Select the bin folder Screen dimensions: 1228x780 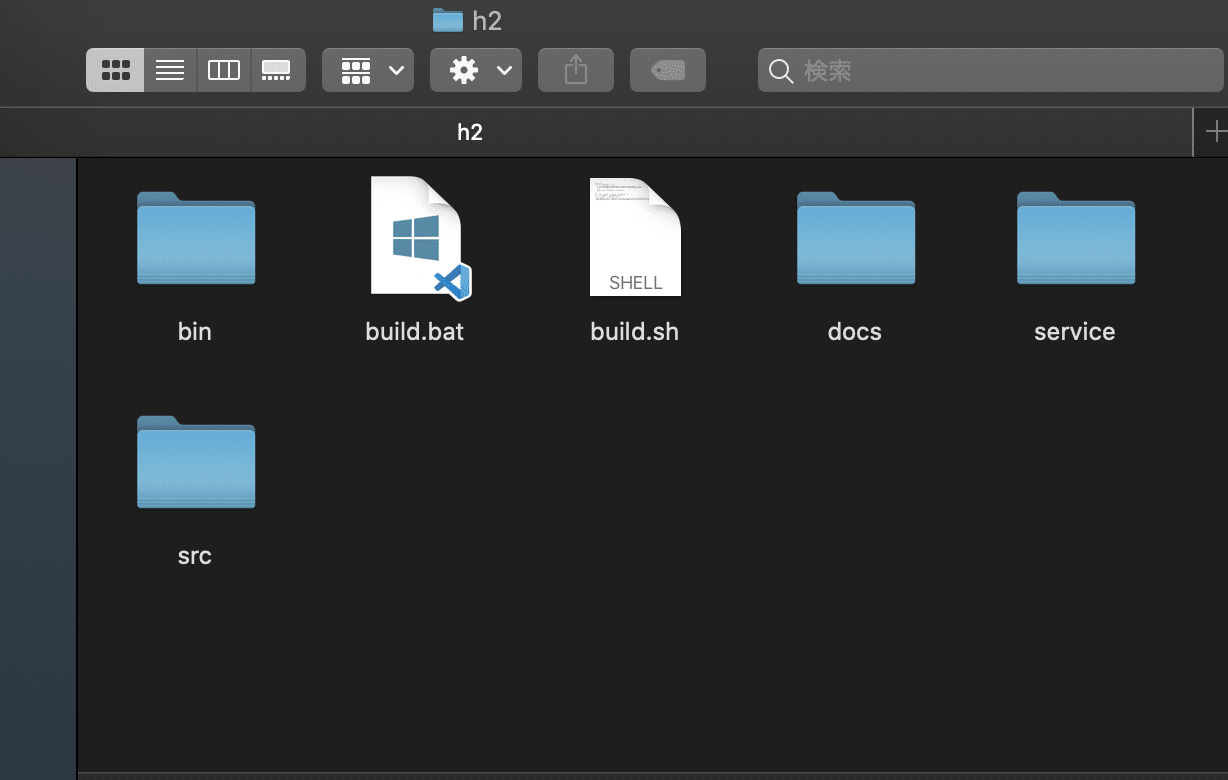pos(195,239)
